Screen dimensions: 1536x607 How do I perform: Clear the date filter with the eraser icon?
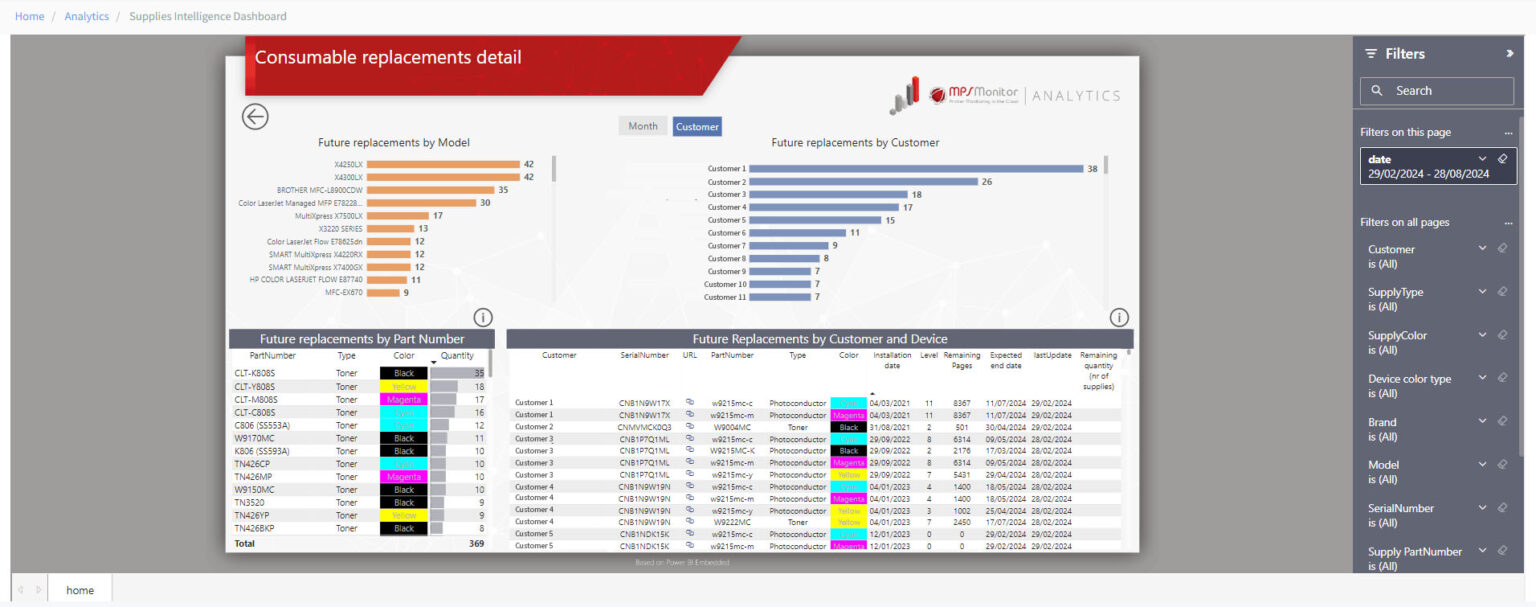point(1502,158)
